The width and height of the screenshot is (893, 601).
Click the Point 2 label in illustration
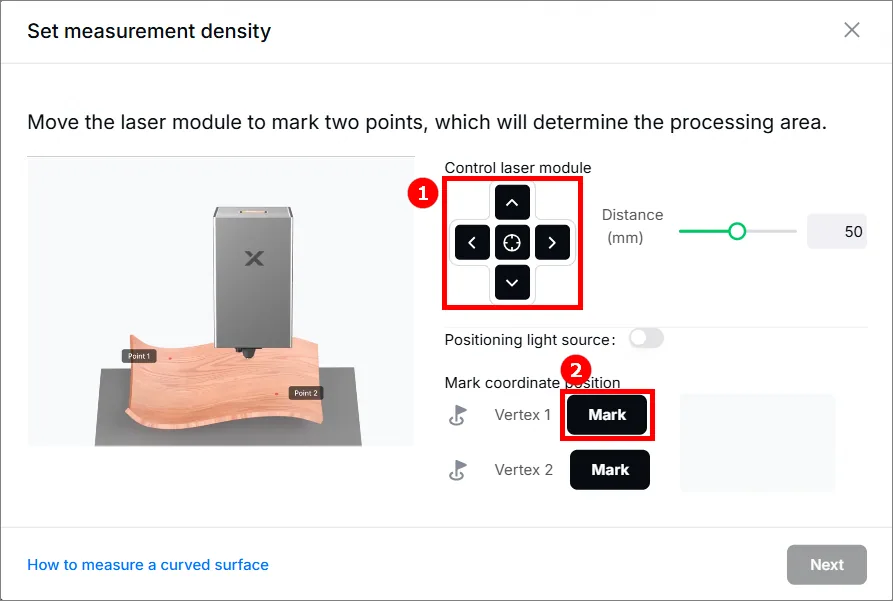click(306, 393)
